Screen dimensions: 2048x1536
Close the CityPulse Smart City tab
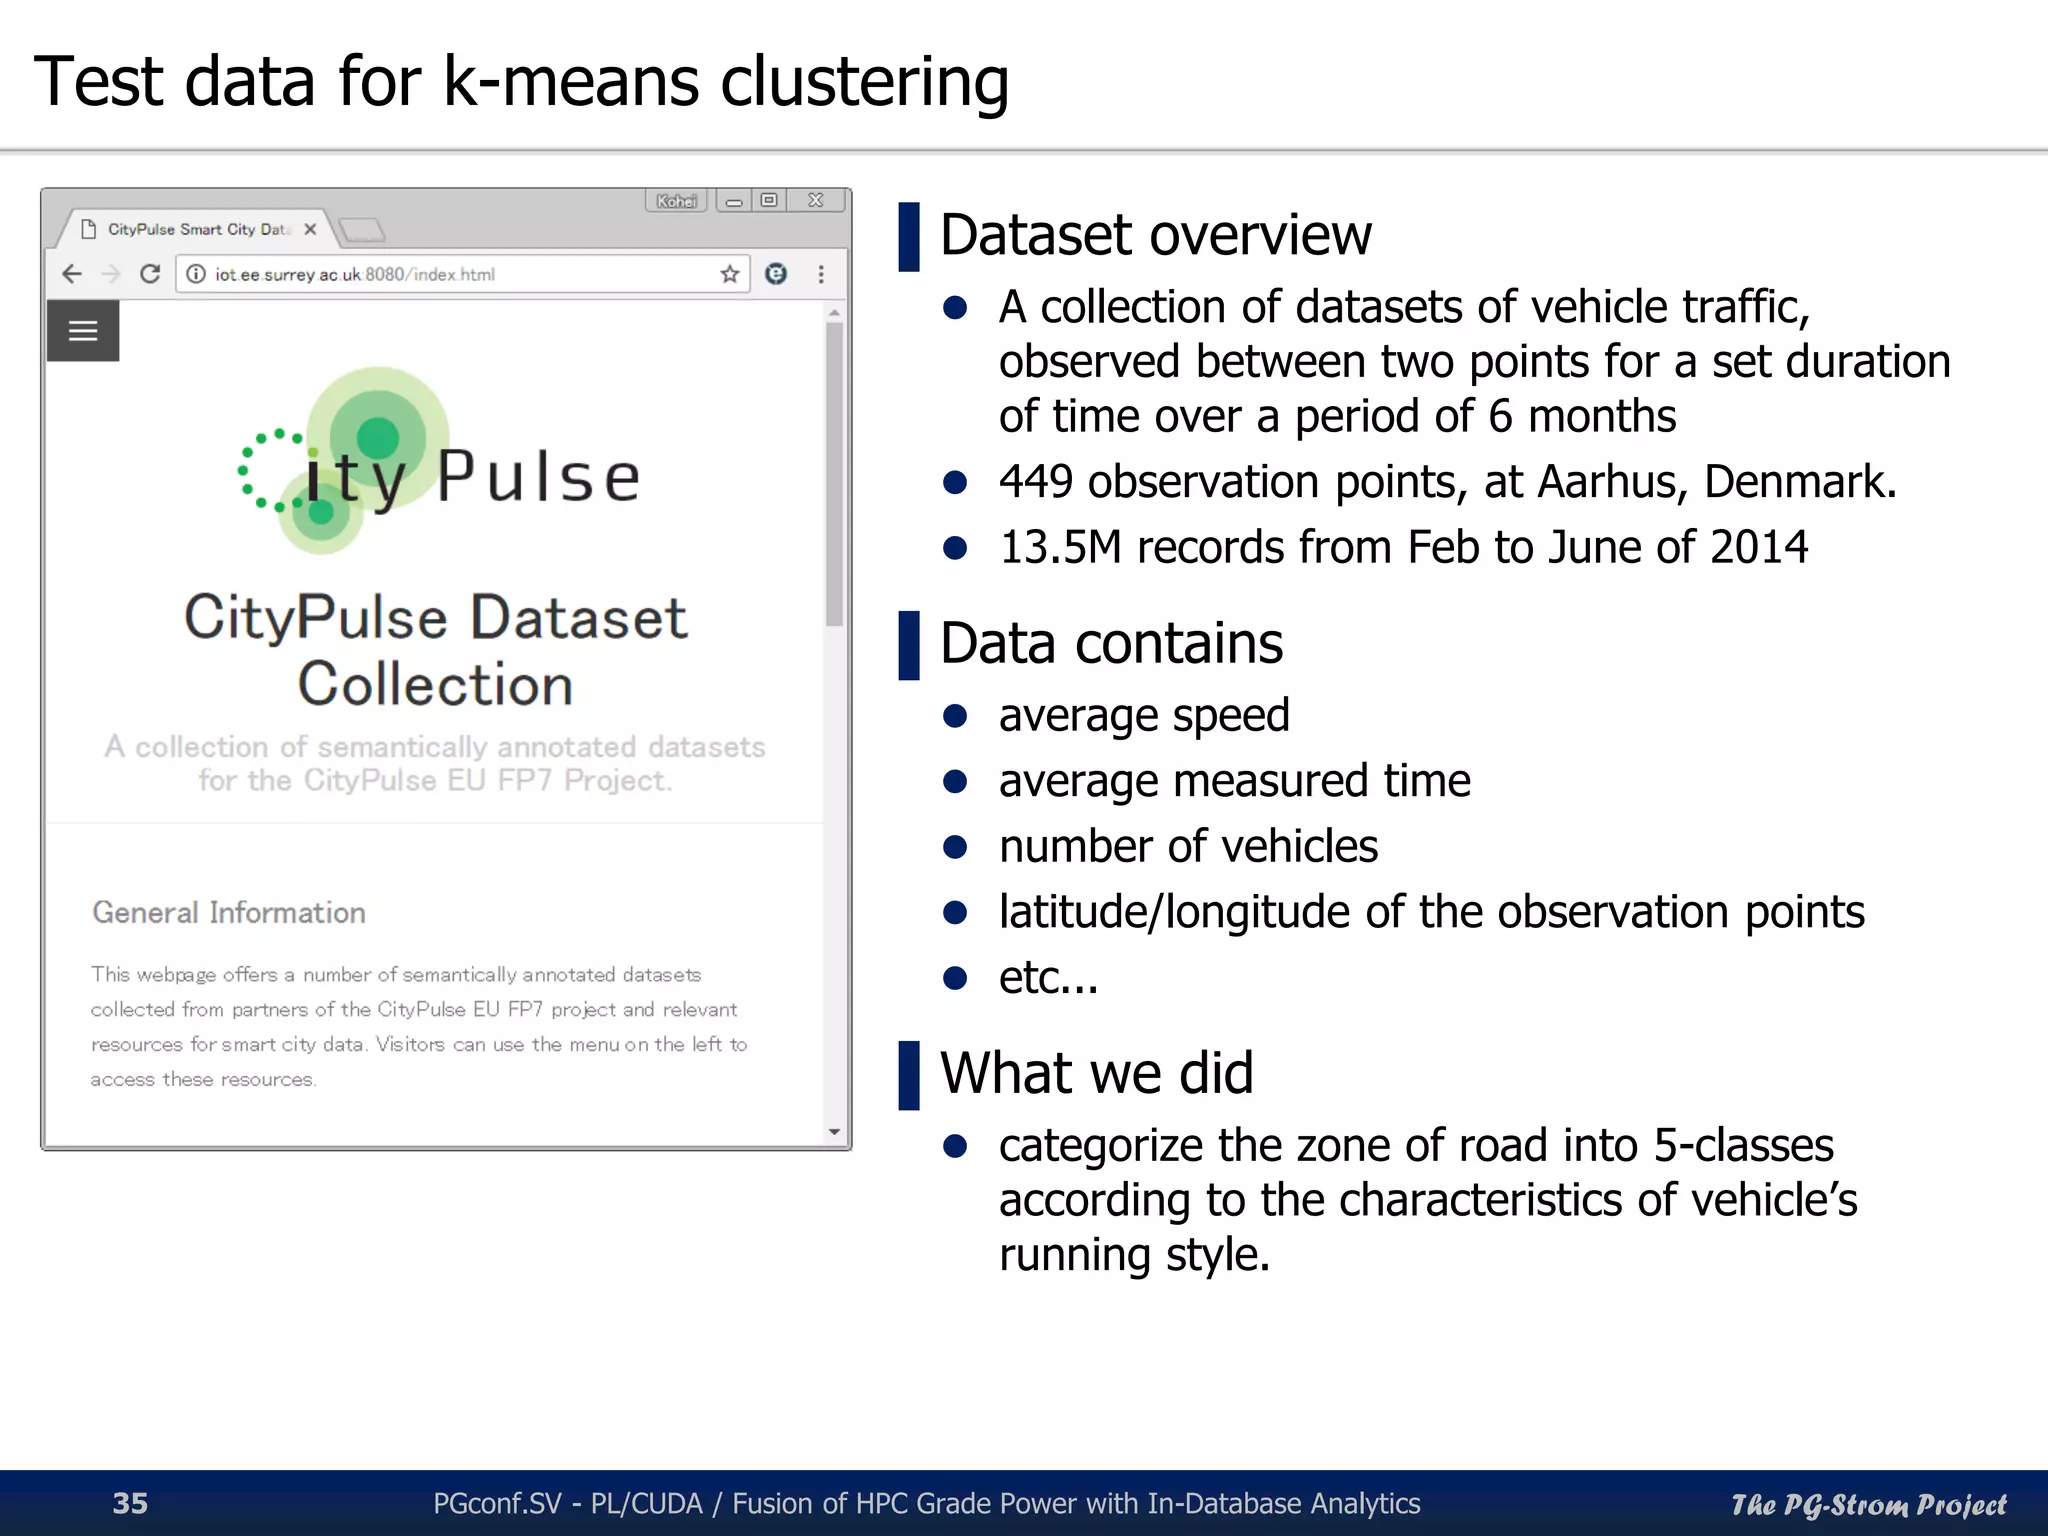pyautogui.click(x=310, y=229)
